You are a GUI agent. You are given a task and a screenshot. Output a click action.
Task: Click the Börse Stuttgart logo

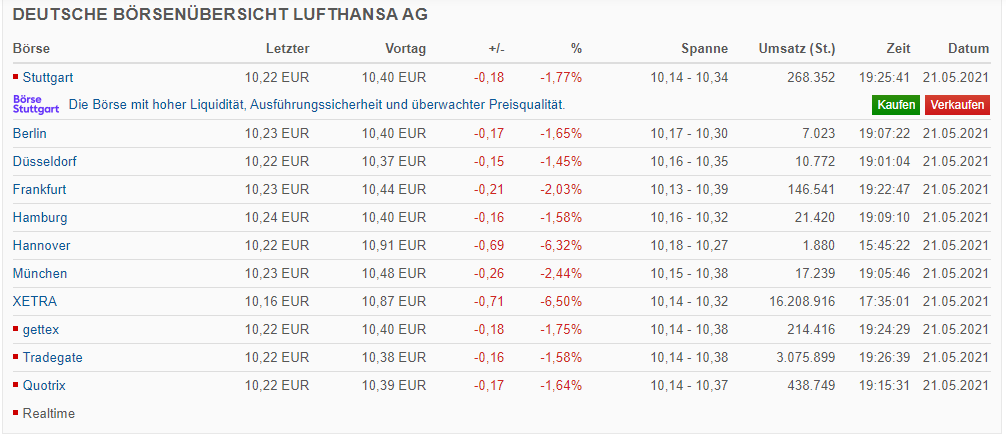[x=36, y=105]
